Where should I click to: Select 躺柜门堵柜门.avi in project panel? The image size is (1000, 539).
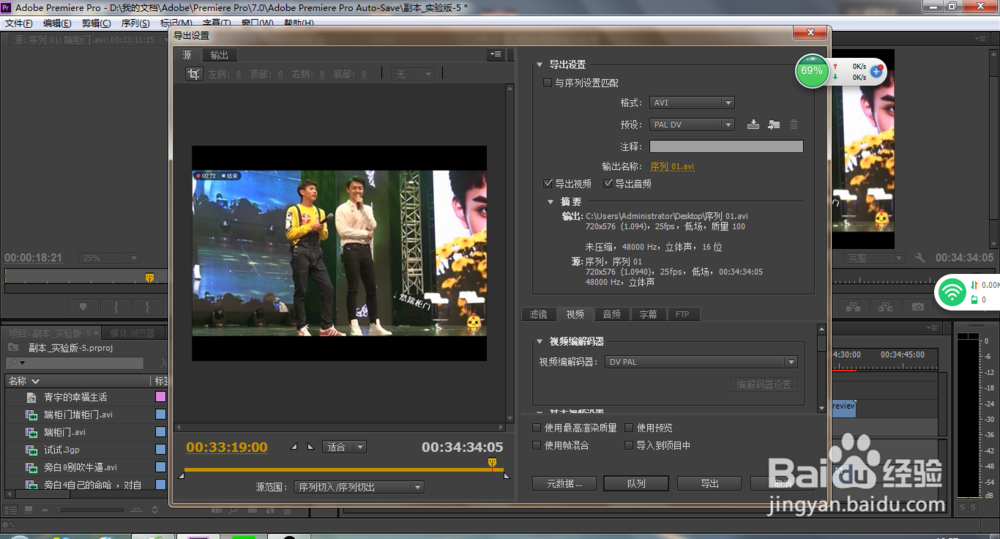pyautogui.click(x=78, y=415)
